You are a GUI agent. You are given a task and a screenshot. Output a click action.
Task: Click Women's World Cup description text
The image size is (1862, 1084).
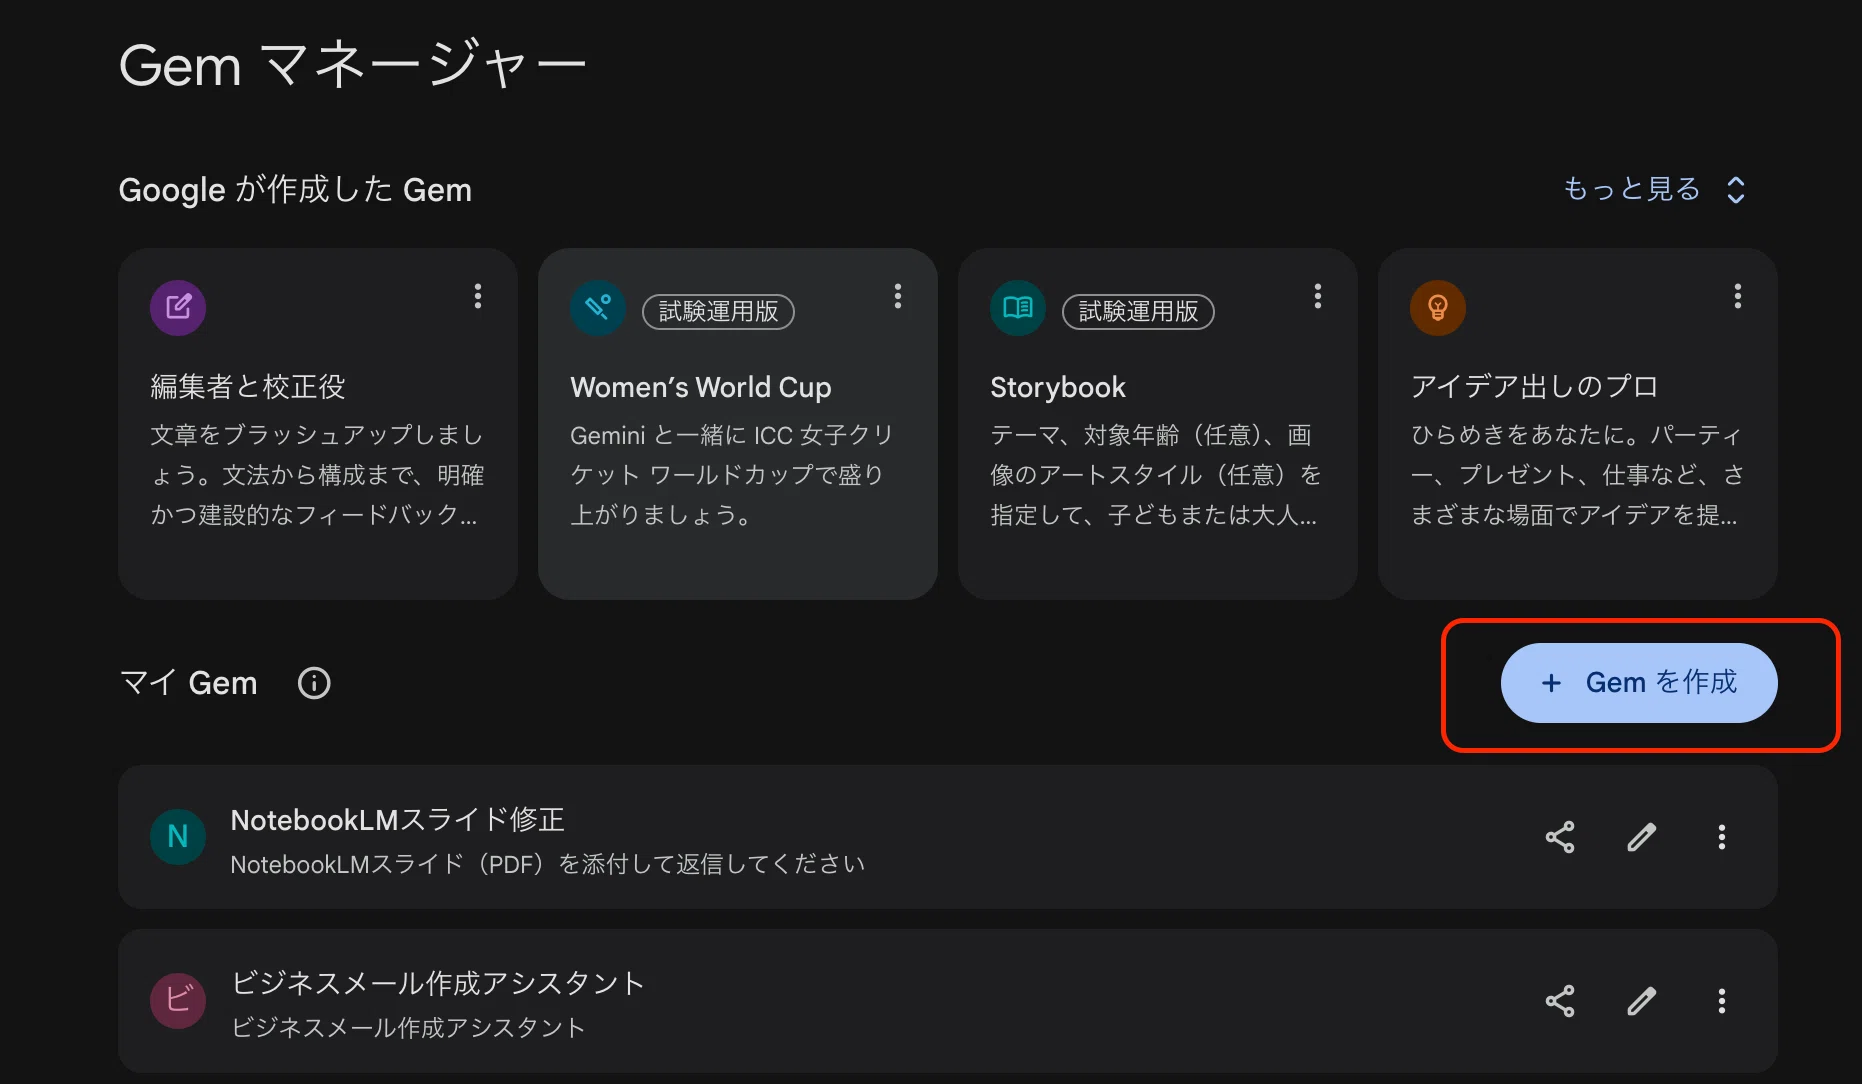point(732,475)
